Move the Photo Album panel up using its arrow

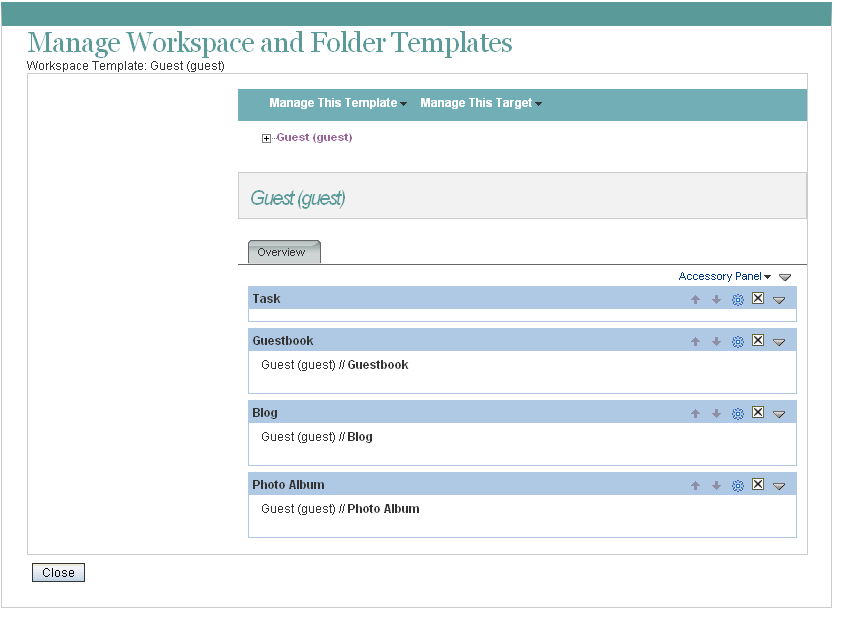click(695, 485)
